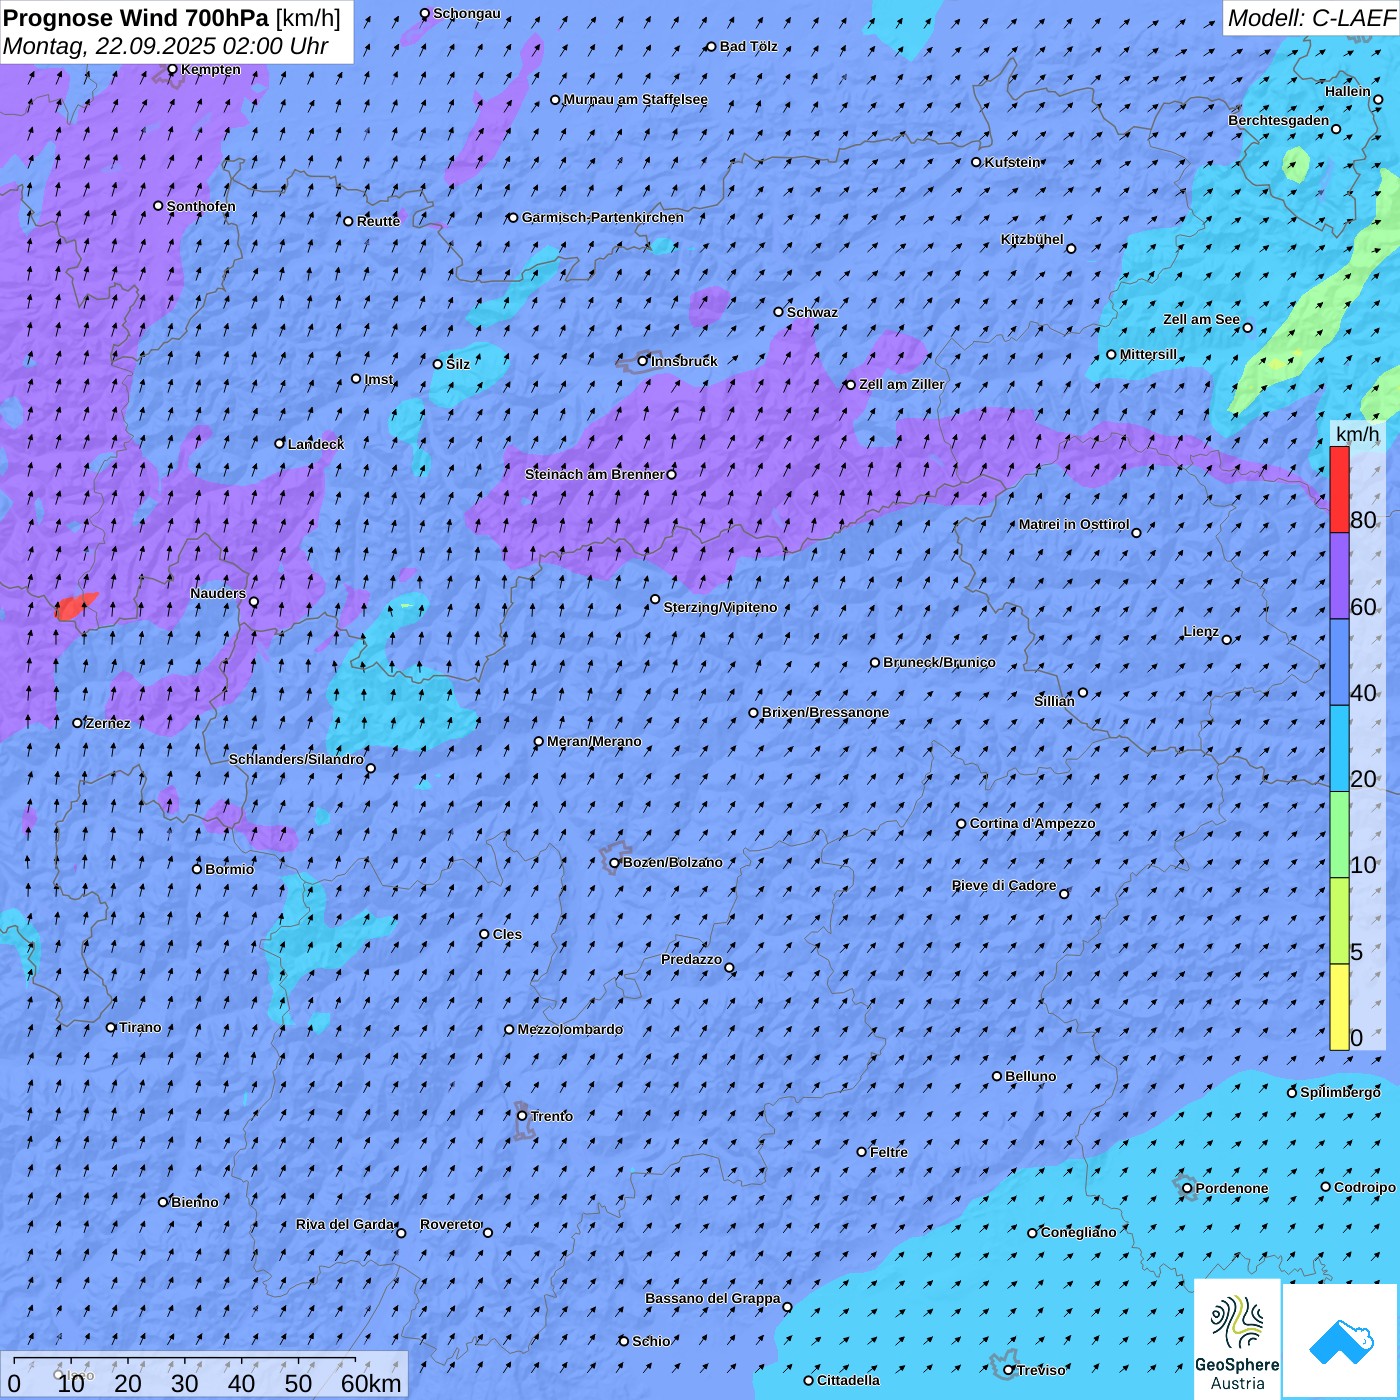Click the Murnau am Staffelsee label
The image size is (1400, 1400).
tap(635, 99)
